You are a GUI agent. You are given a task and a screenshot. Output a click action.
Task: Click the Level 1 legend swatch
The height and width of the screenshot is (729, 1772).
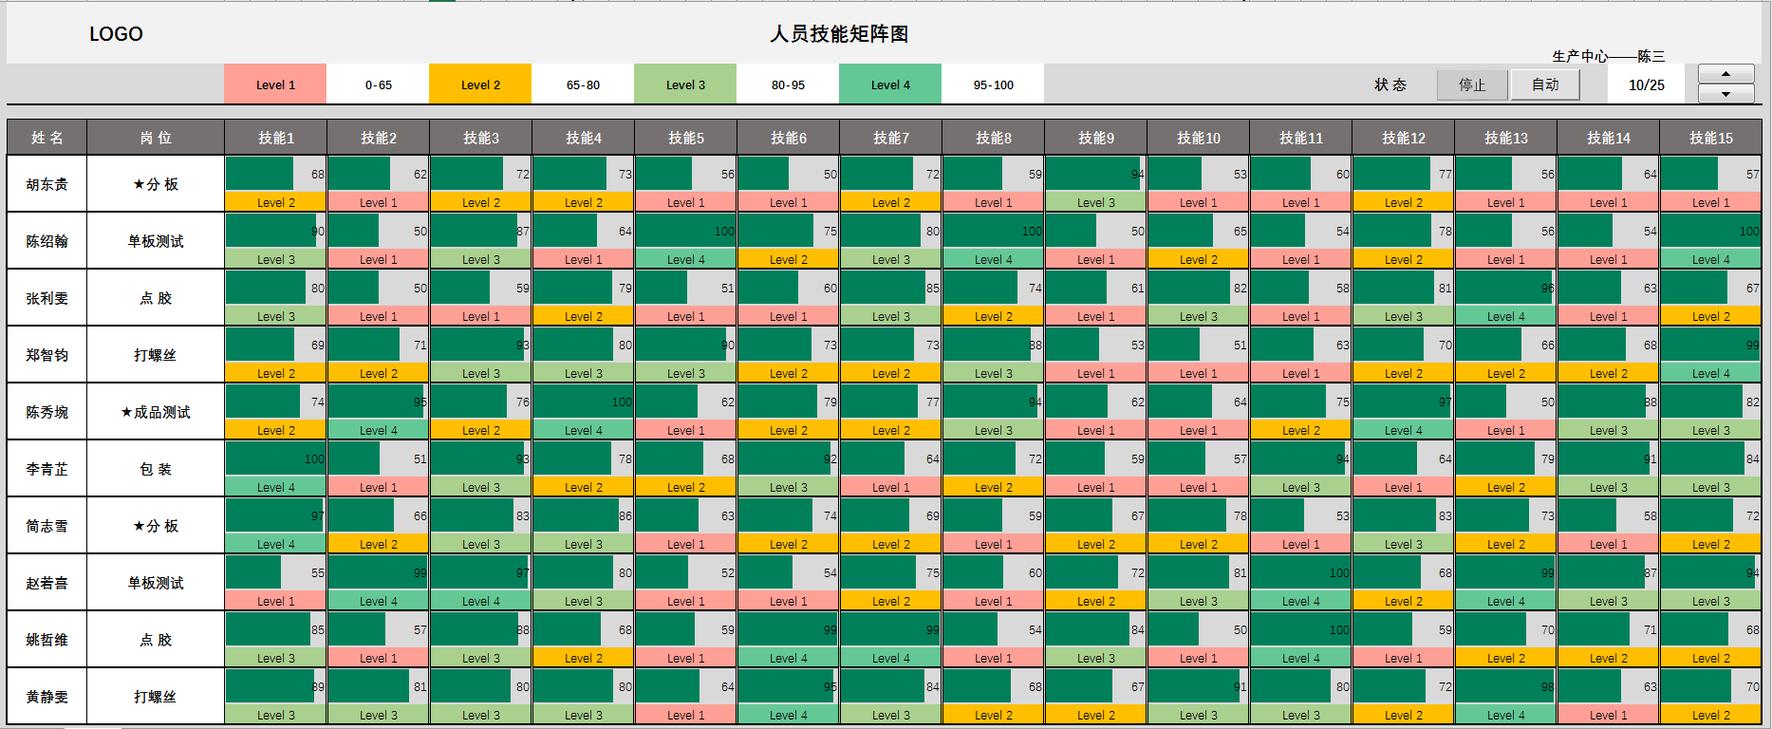(275, 85)
